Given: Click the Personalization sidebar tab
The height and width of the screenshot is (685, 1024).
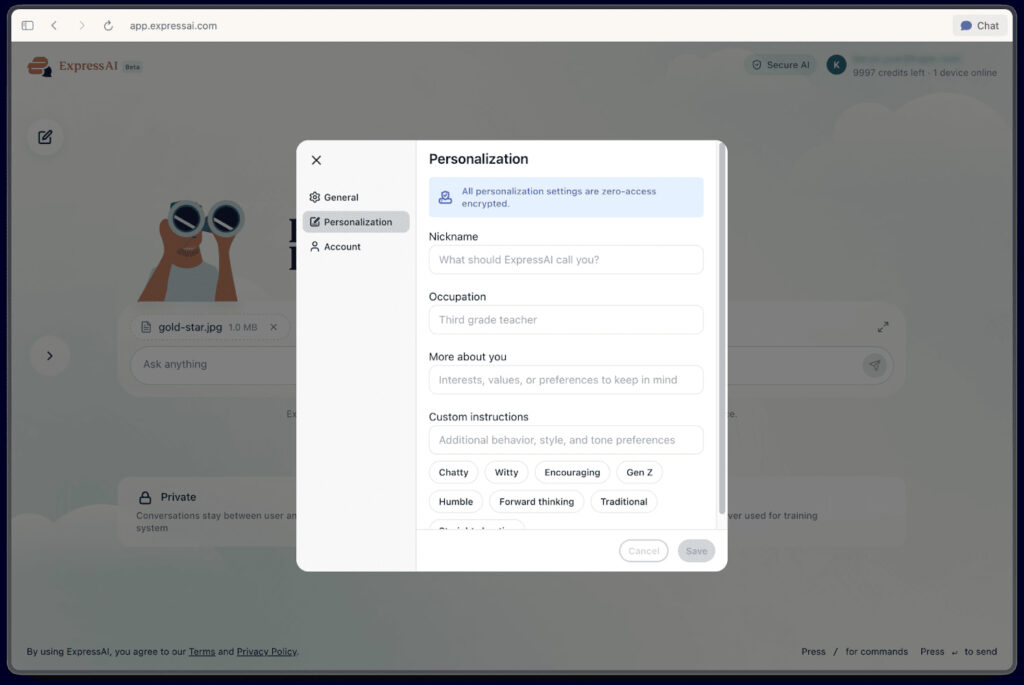Looking at the screenshot, I should pos(356,222).
